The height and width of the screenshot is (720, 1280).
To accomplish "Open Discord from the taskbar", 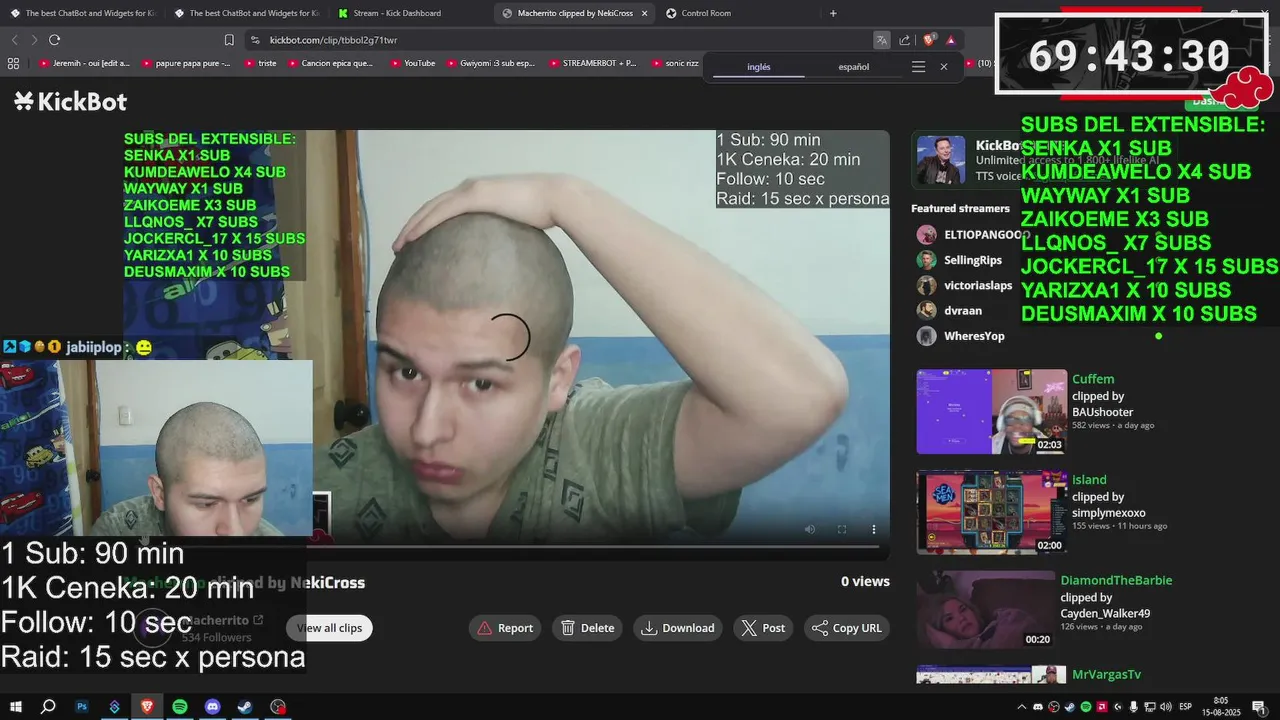I will click(212, 707).
